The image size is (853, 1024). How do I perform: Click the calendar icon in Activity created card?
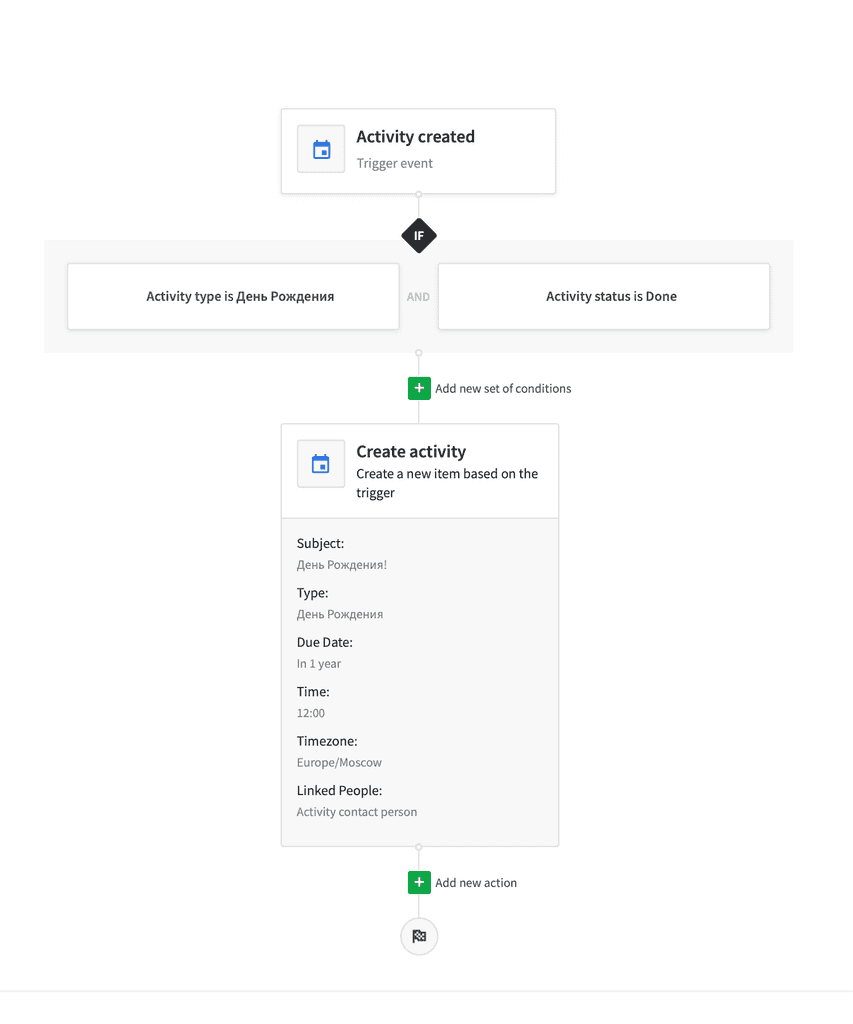tap(321, 150)
